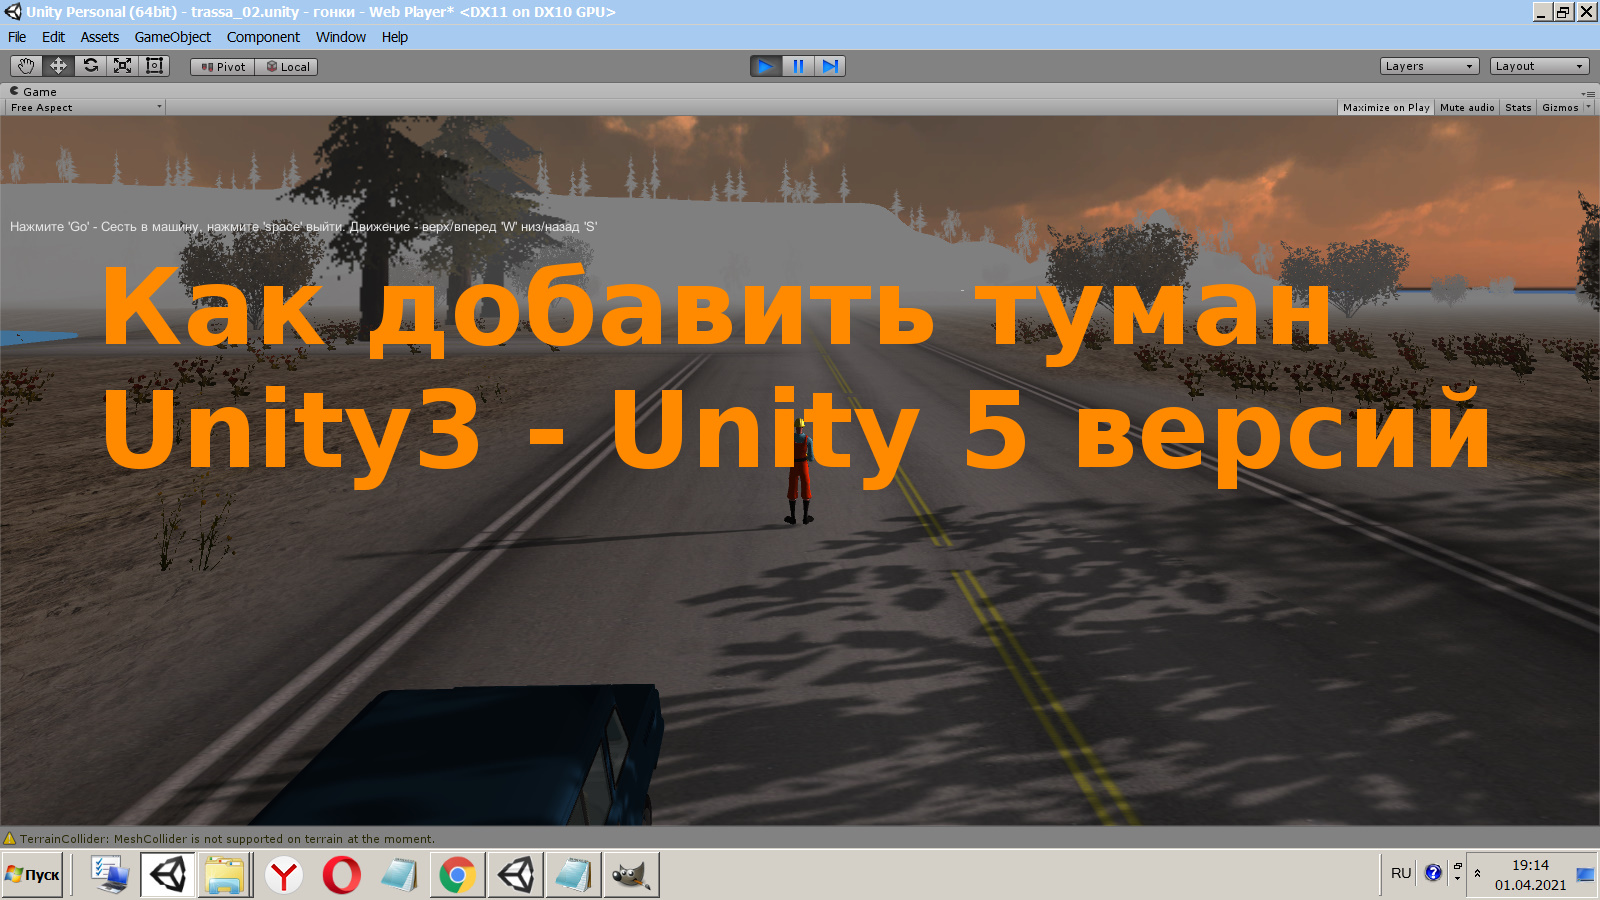The image size is (1600, 900).
Task: Open Google Chrome from the taskbar
Action: (456, 874)
